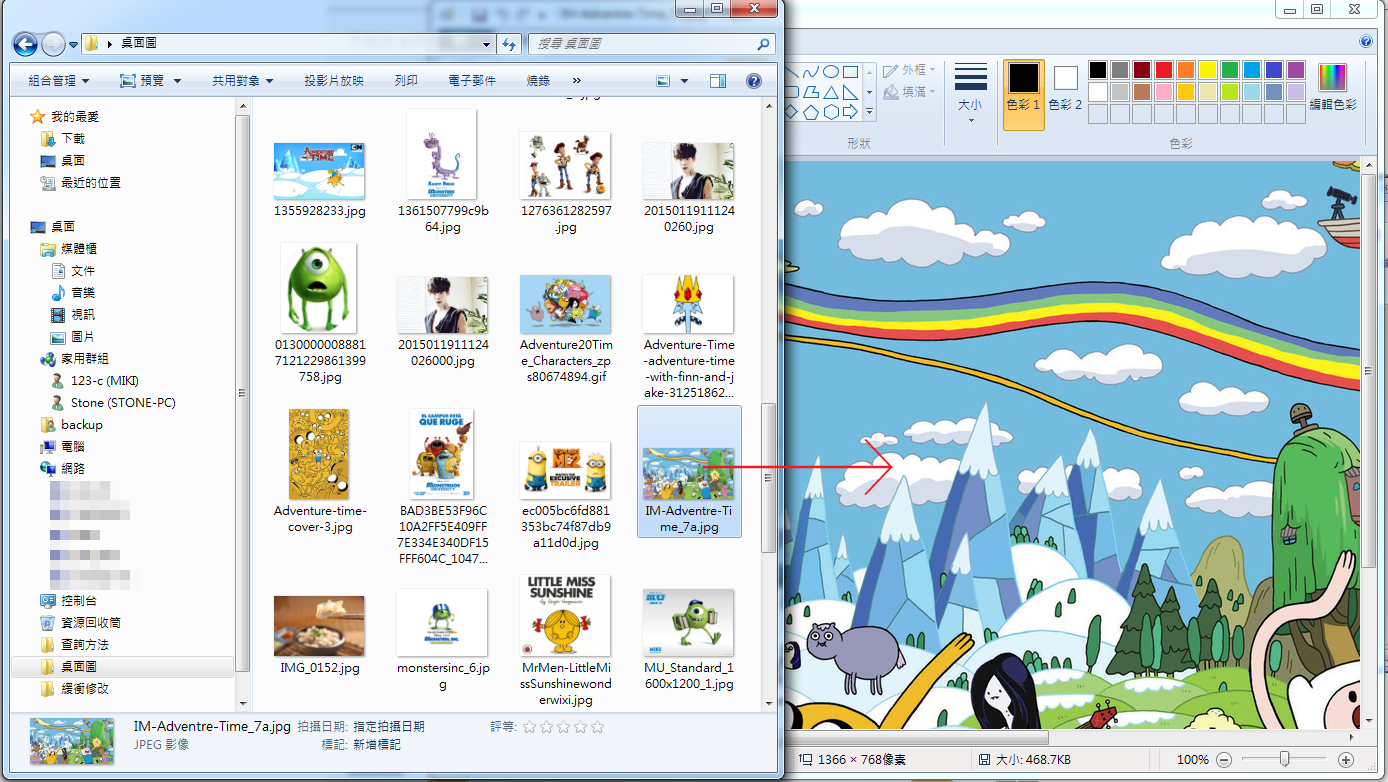Open Paint help icon in the ribbon corner
1388x782 pixels.
pyautogui.click(x=1366, y=42)
